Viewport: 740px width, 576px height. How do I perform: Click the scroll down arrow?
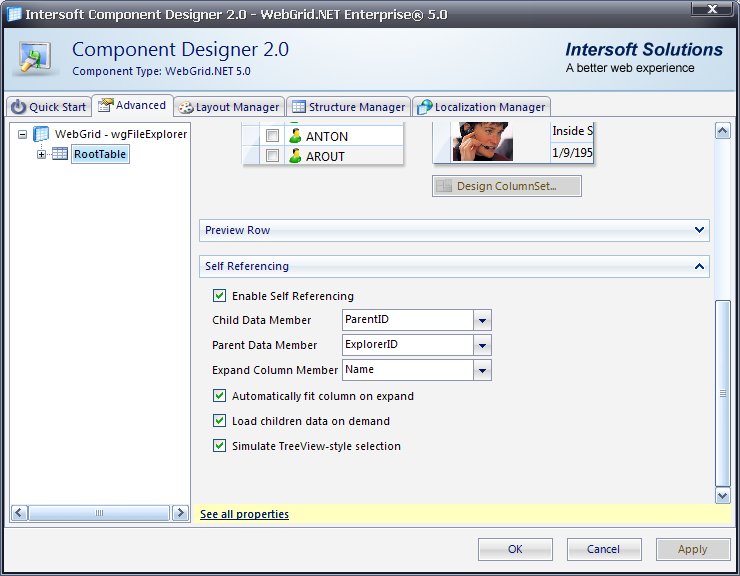coord(723,495)
